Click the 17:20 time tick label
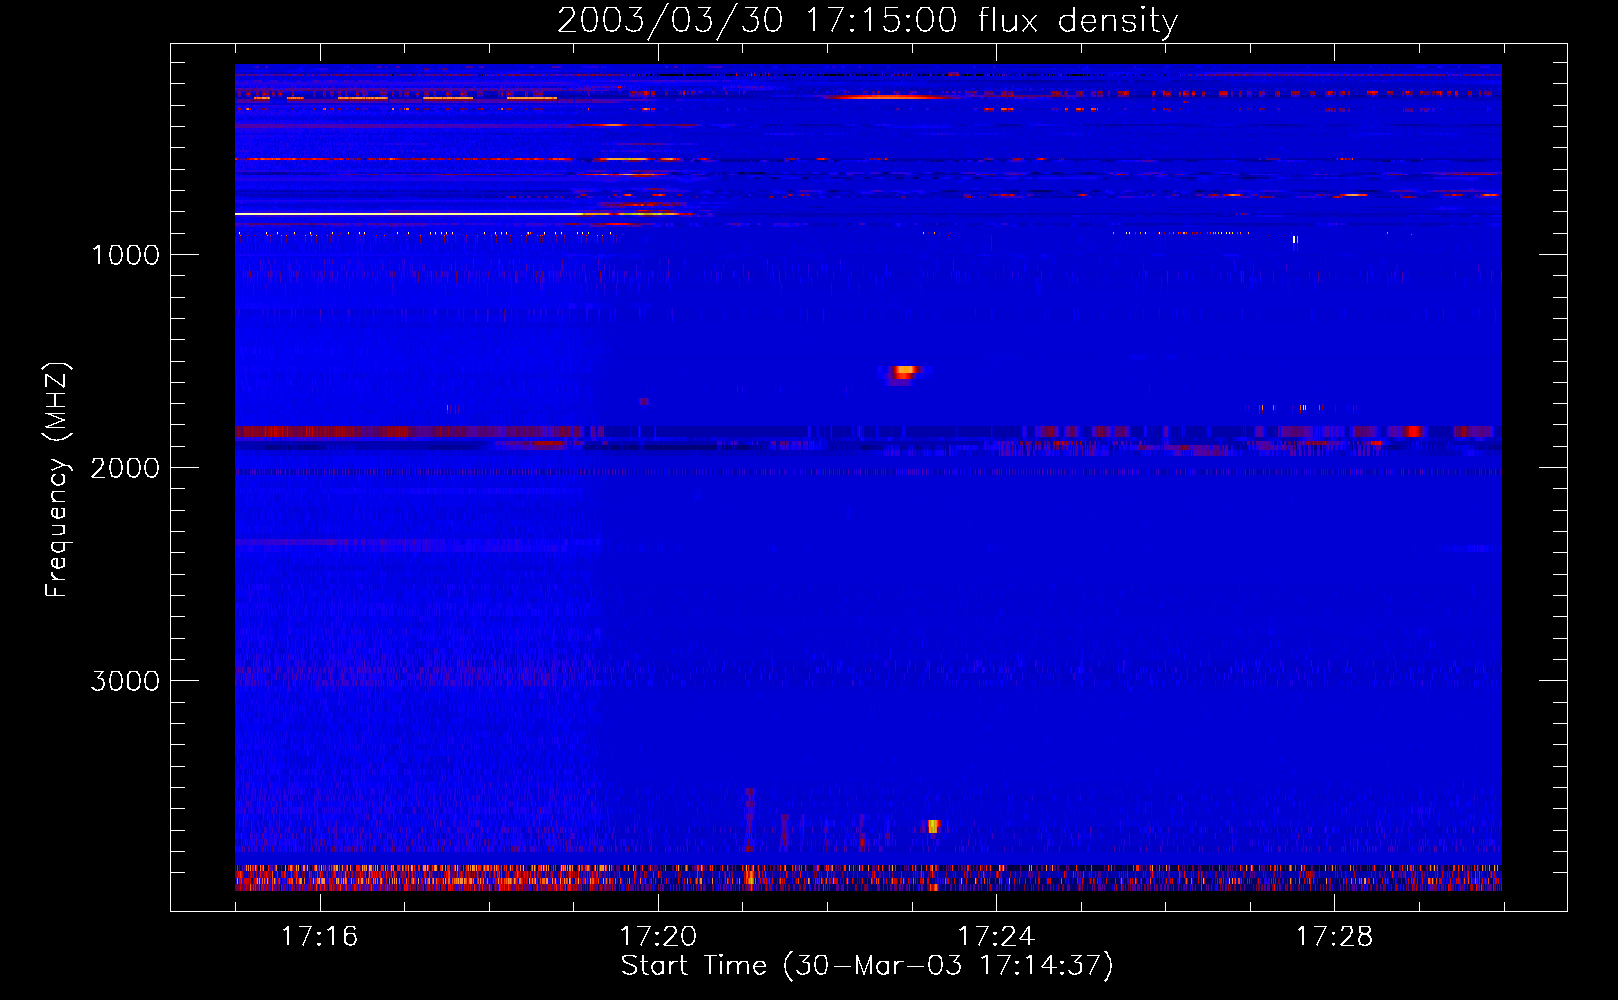The image size is (1618, 1000). pos(658,936)
